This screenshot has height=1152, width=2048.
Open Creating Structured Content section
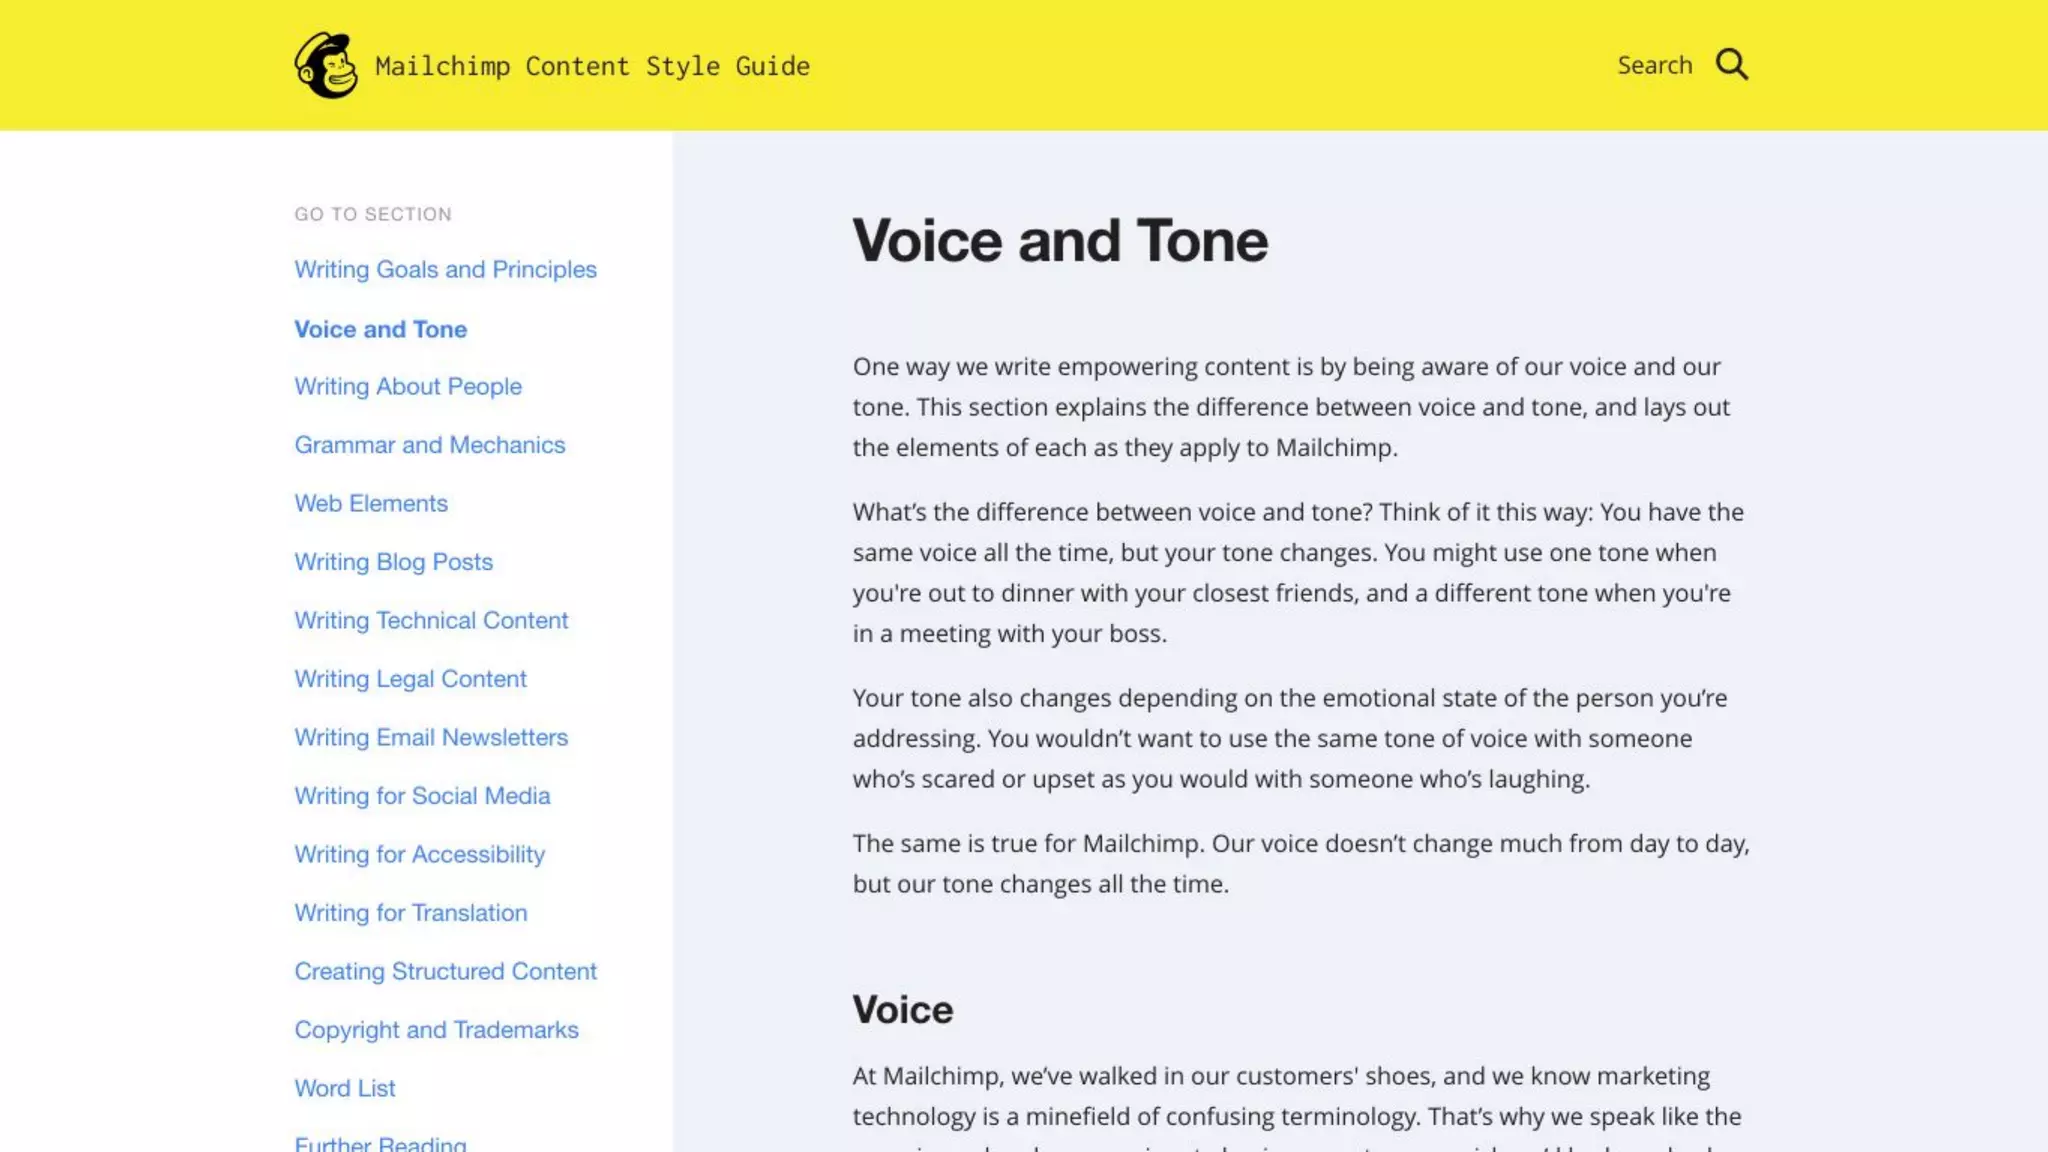[445, 972]
